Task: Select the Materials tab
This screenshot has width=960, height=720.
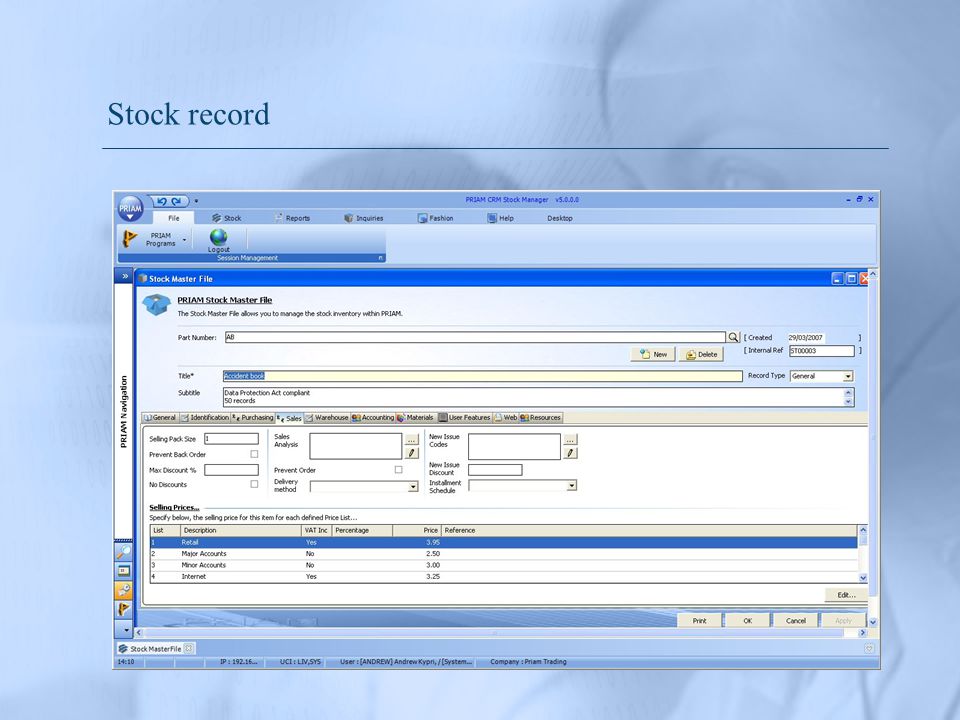Action: tap(416, 418)
